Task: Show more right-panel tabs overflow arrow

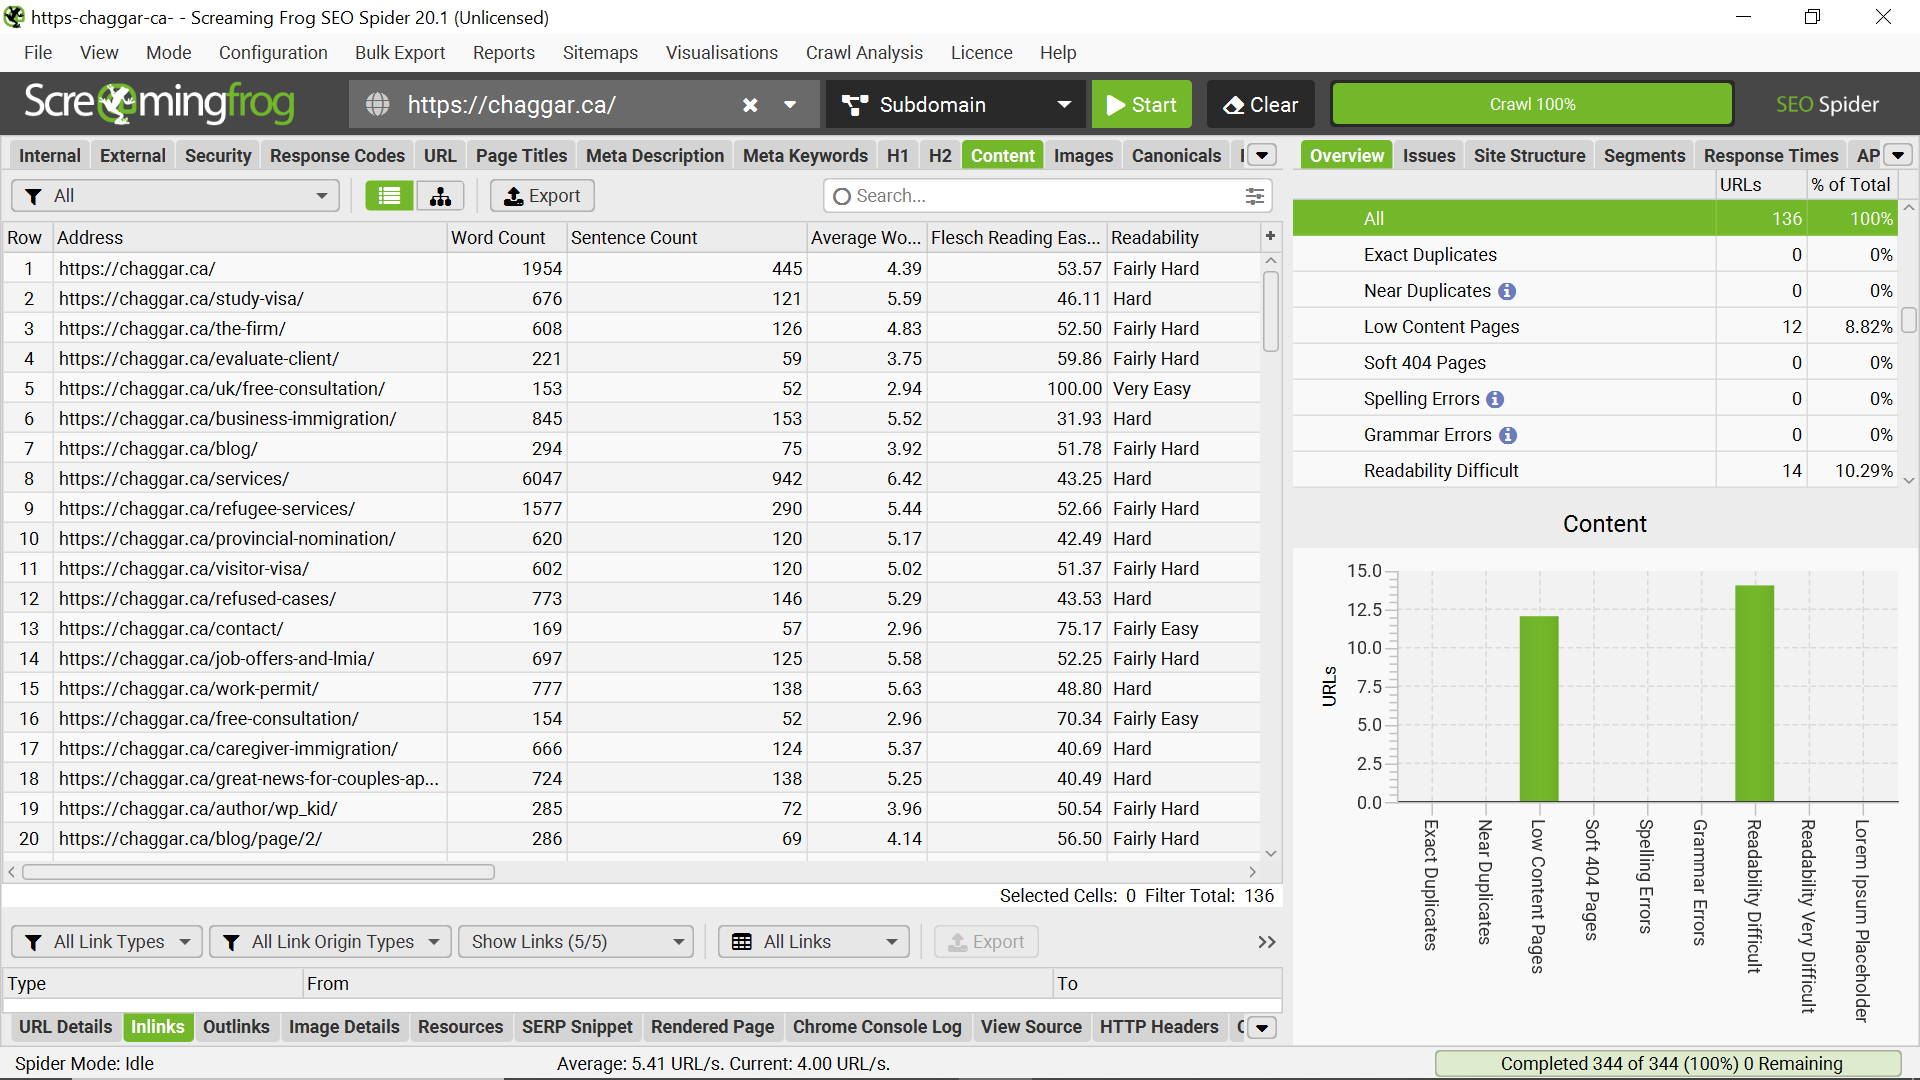Action: (x=1898, y=156)
